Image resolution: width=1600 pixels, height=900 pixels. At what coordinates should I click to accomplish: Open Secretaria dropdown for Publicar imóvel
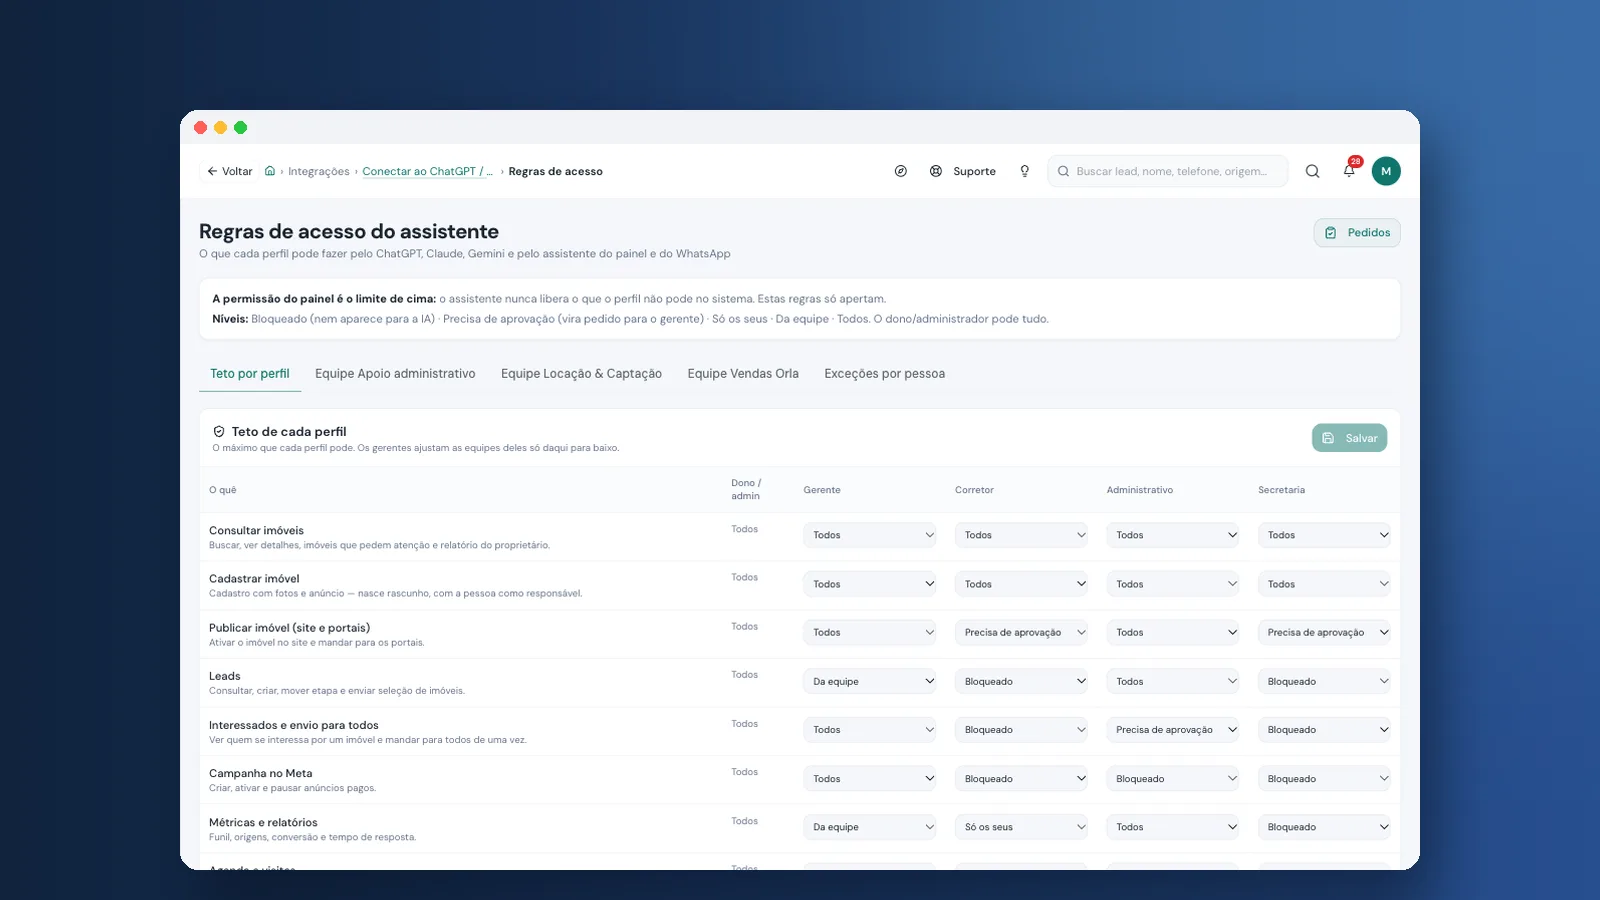pos(1324,632)
